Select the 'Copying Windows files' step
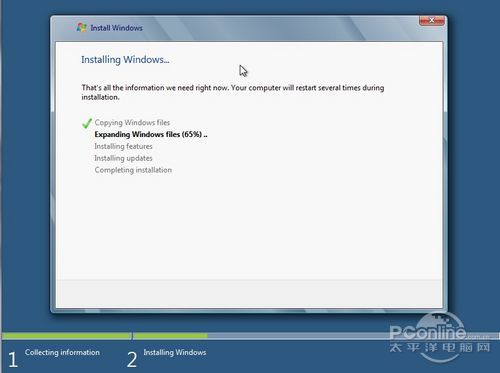The height and width of the screenshot is (373, 500). [x=132, y=123]
